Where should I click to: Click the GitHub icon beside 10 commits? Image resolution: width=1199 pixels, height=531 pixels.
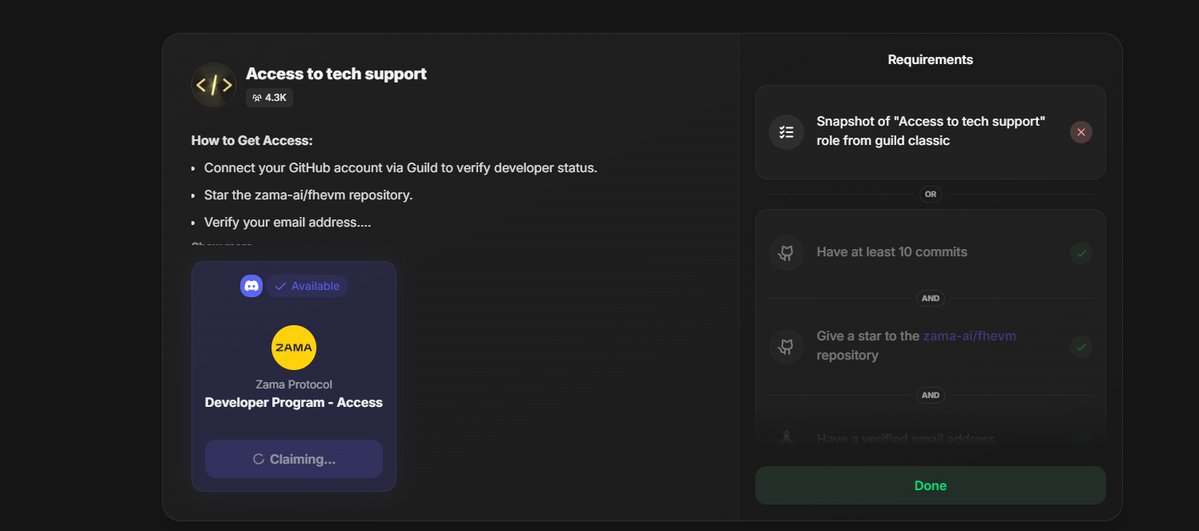point(786,252)
